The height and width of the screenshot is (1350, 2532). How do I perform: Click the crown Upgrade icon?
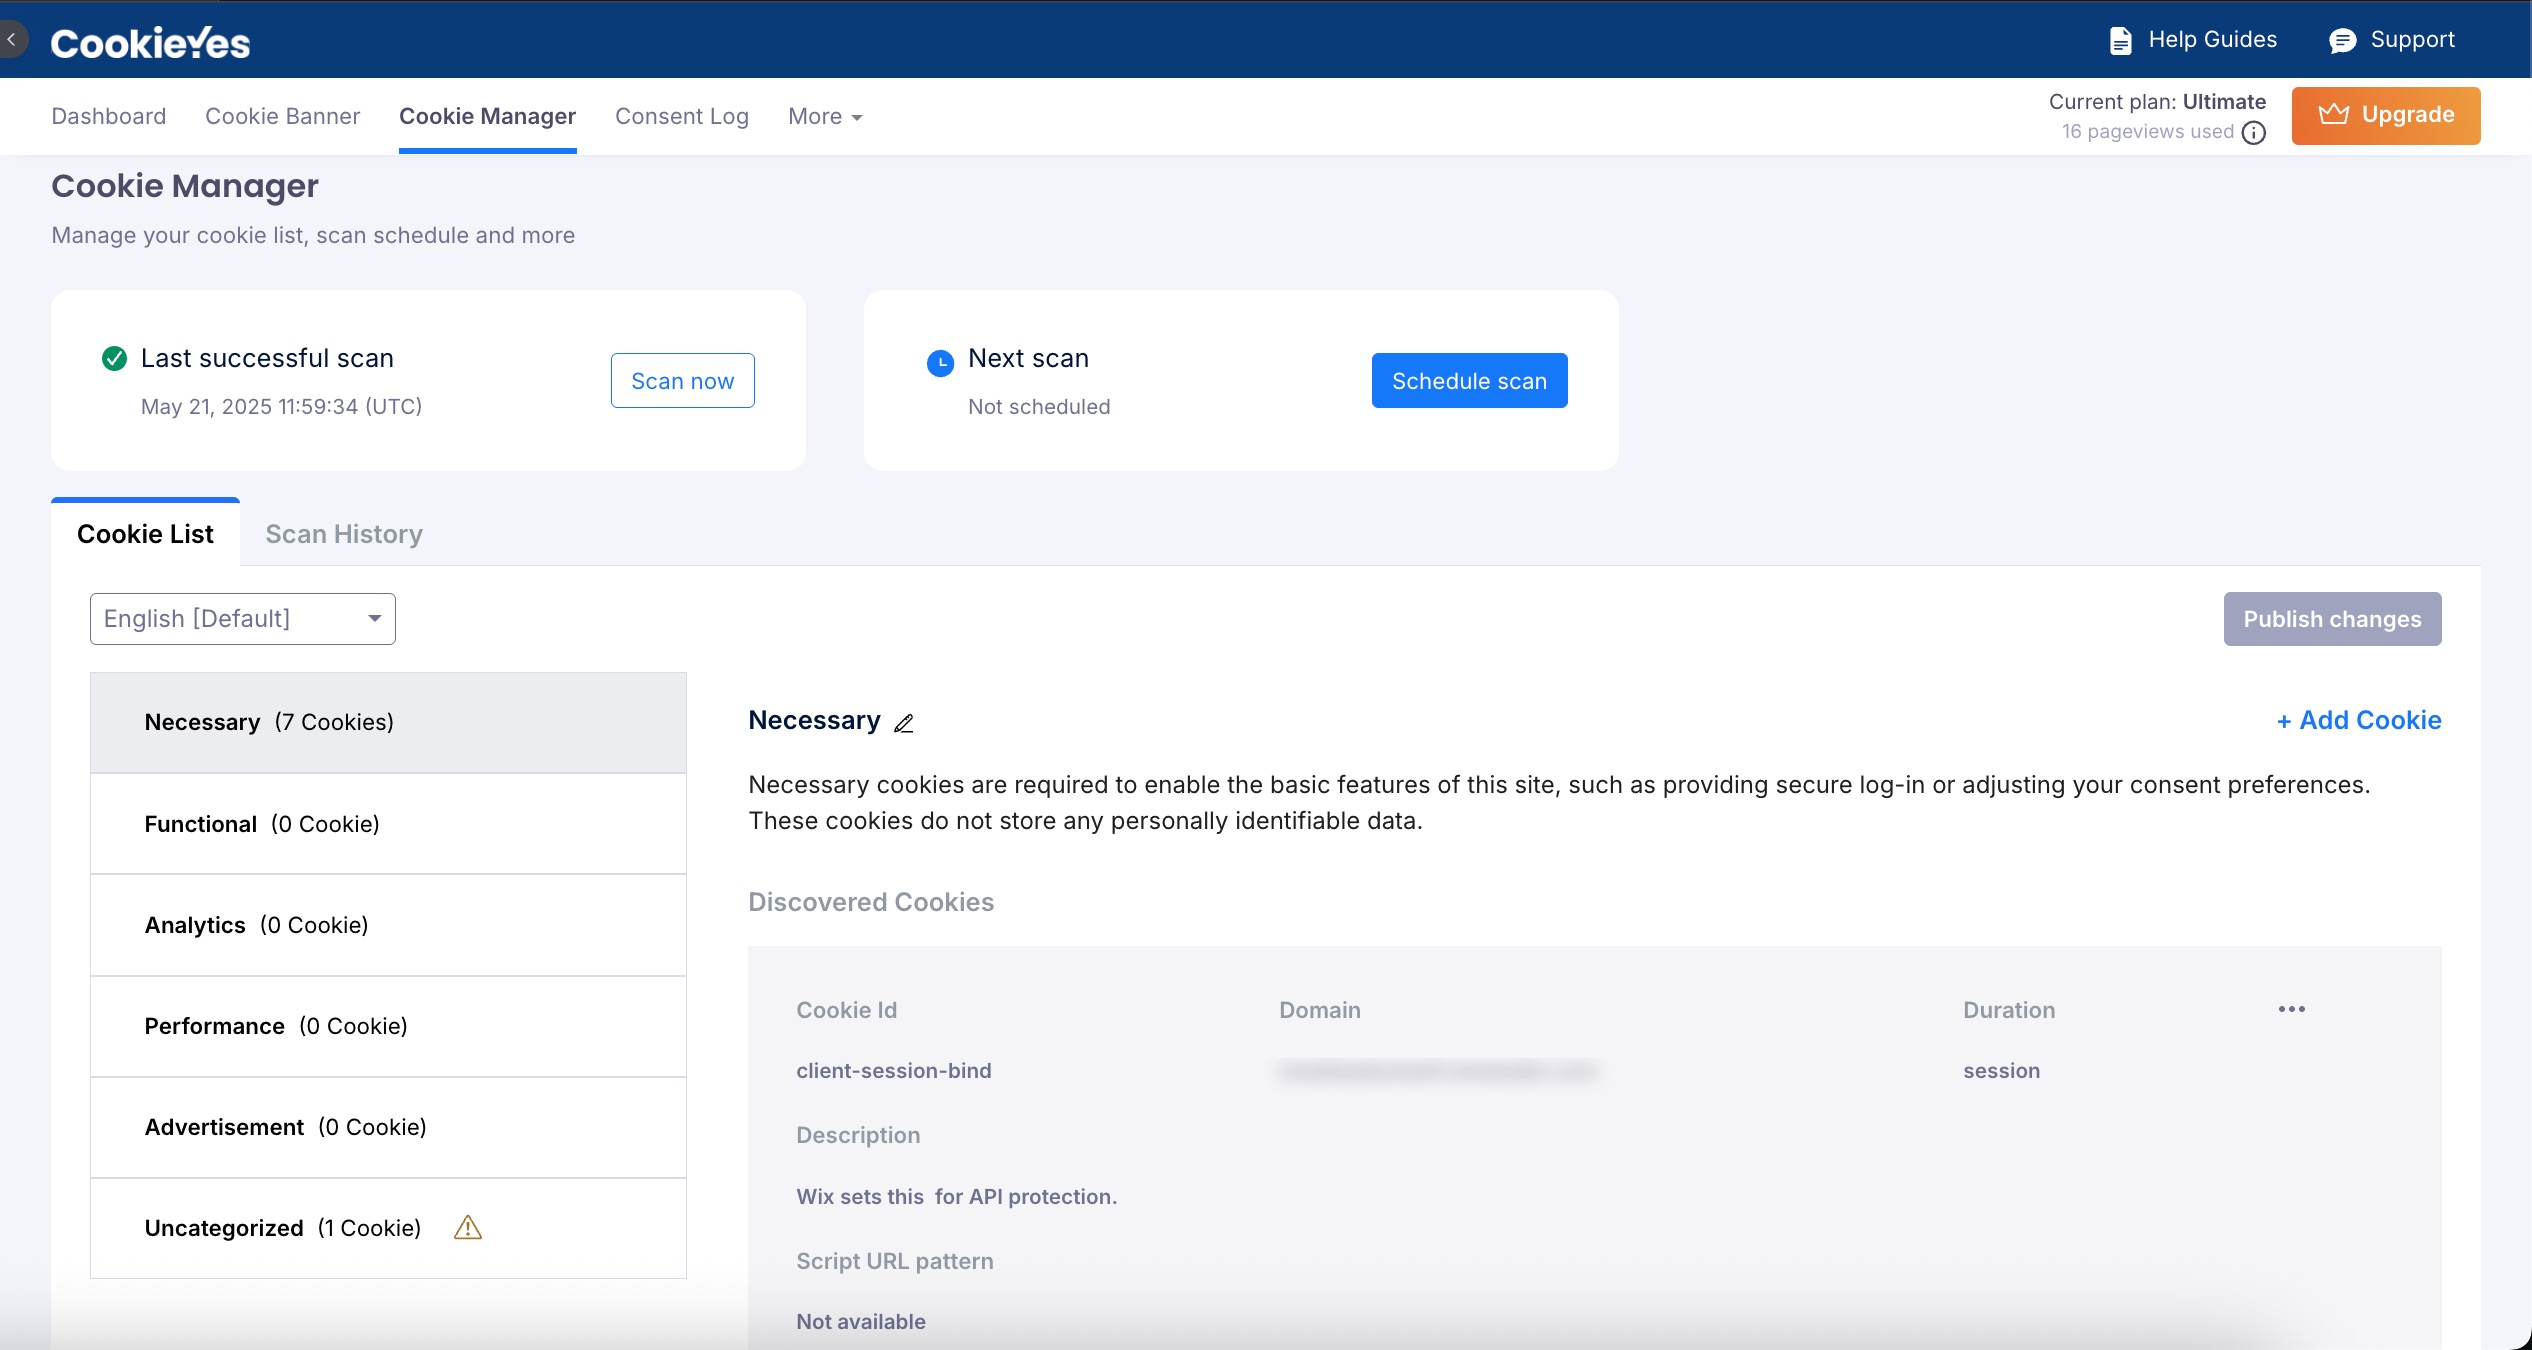(x=2334, y=114)
